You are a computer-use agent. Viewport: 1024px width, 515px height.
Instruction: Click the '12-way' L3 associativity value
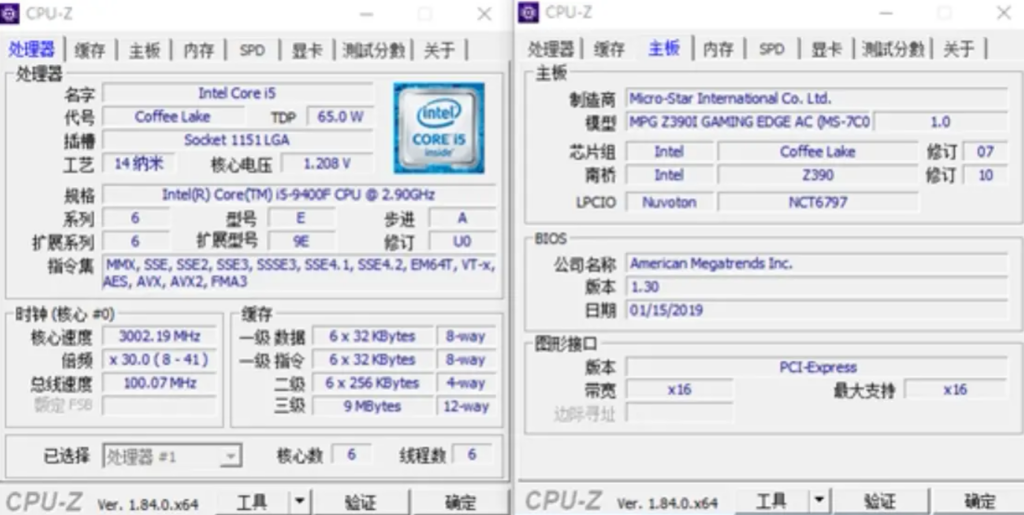click(x=466, y=406)
